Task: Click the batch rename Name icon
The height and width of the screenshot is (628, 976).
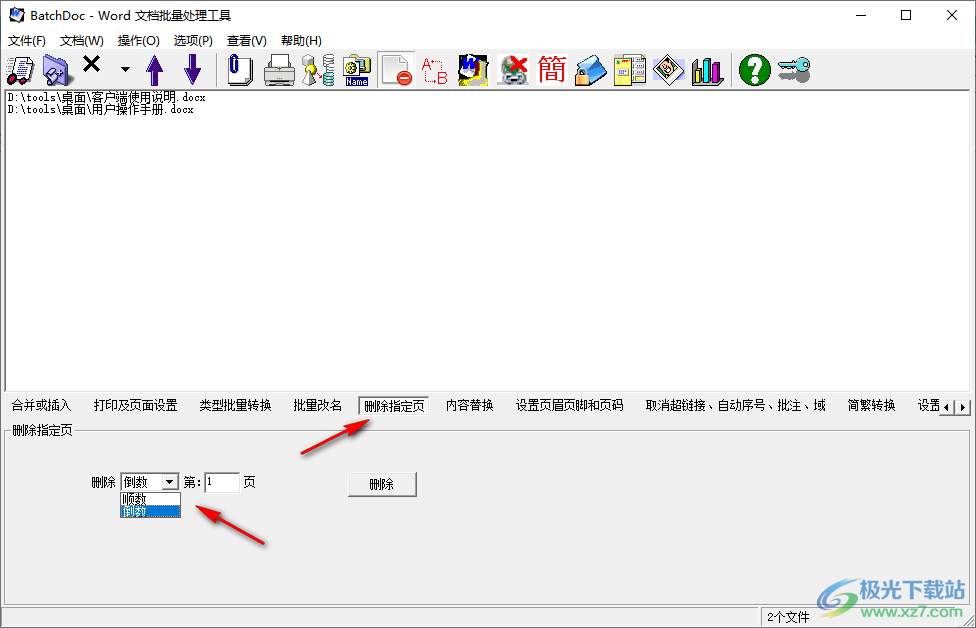Action: 357,70
